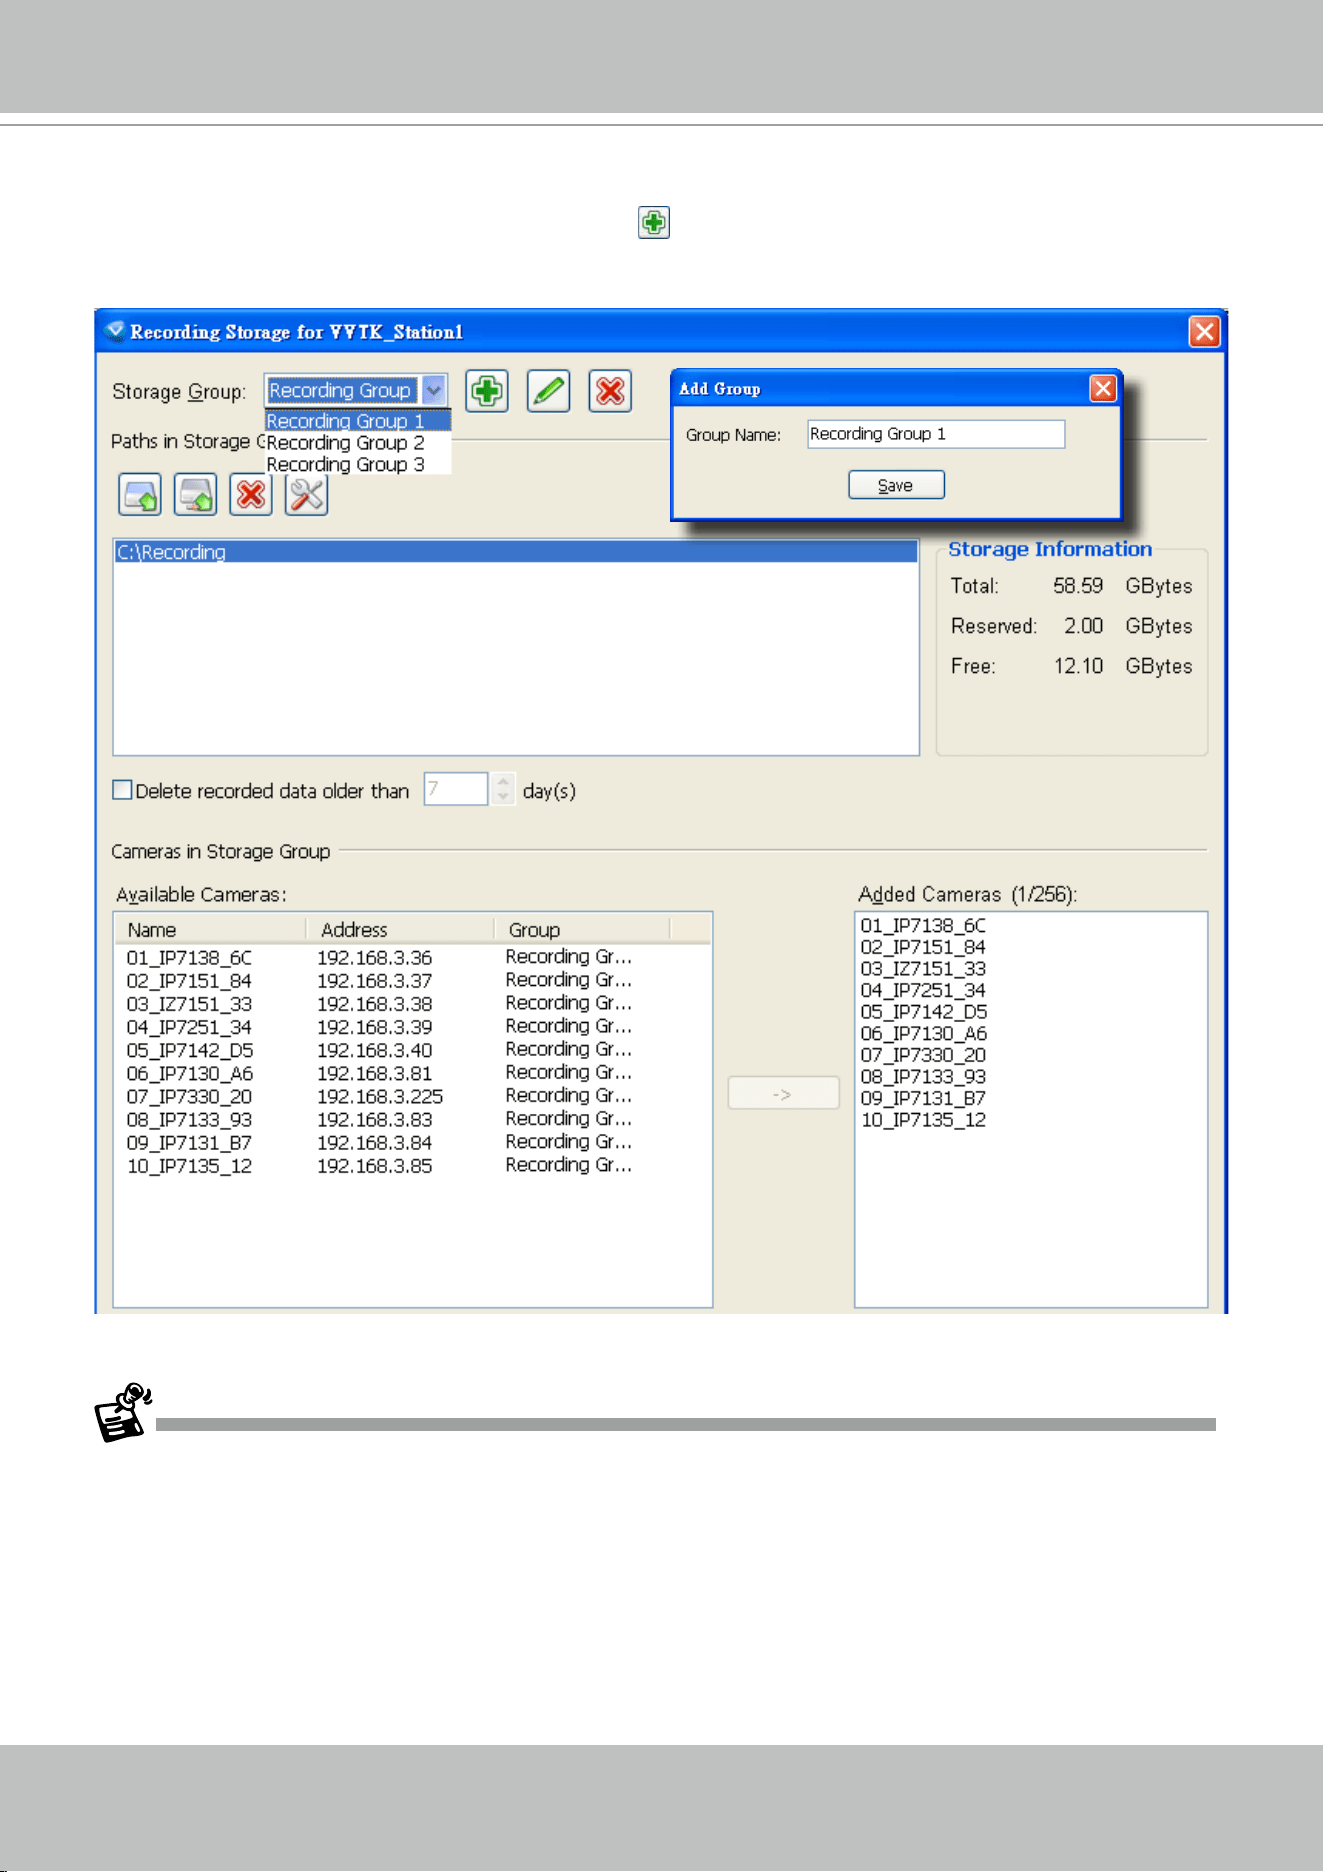The image size is (1324, 1872).
Task: Click the Reserved value 2.00 in Storage Information
Action: (1084, 626)
